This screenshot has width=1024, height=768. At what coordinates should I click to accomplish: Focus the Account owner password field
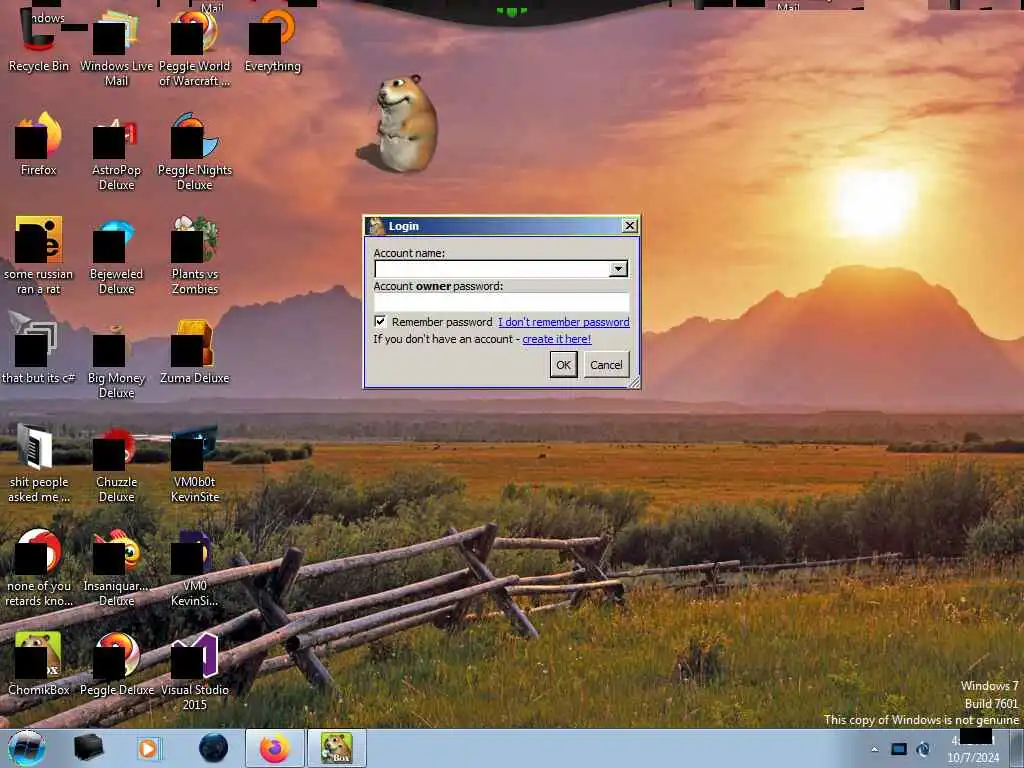point(502,302)
